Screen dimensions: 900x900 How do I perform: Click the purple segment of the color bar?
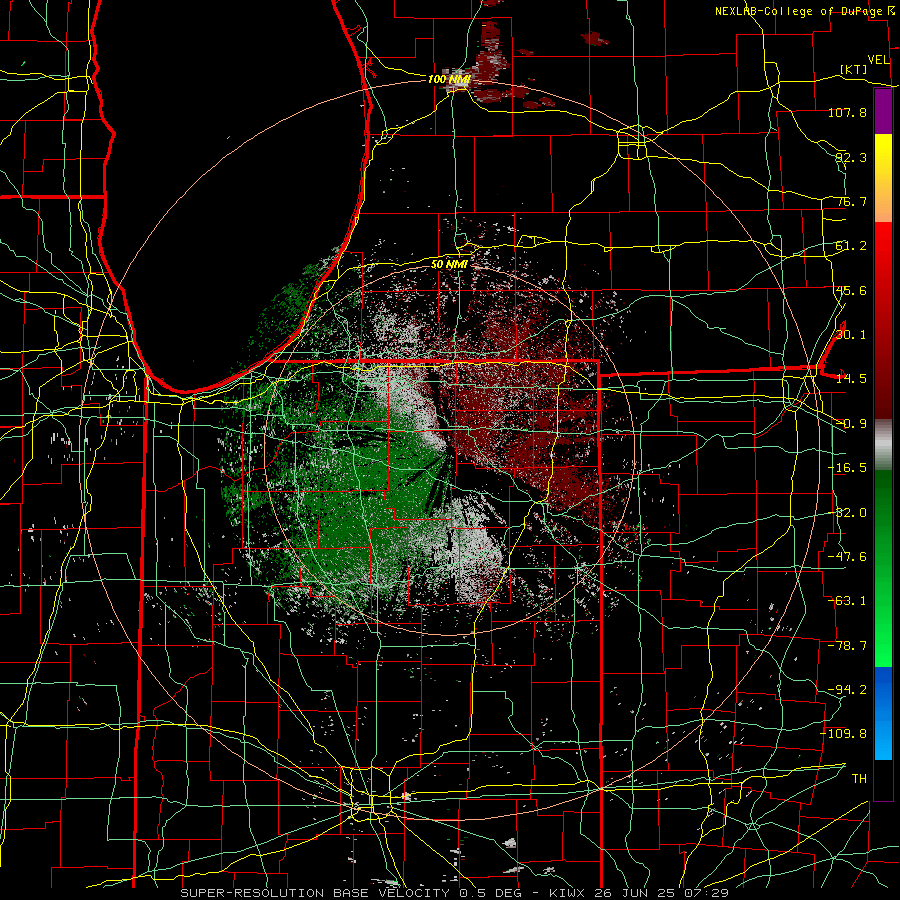[x=883, y=112]
